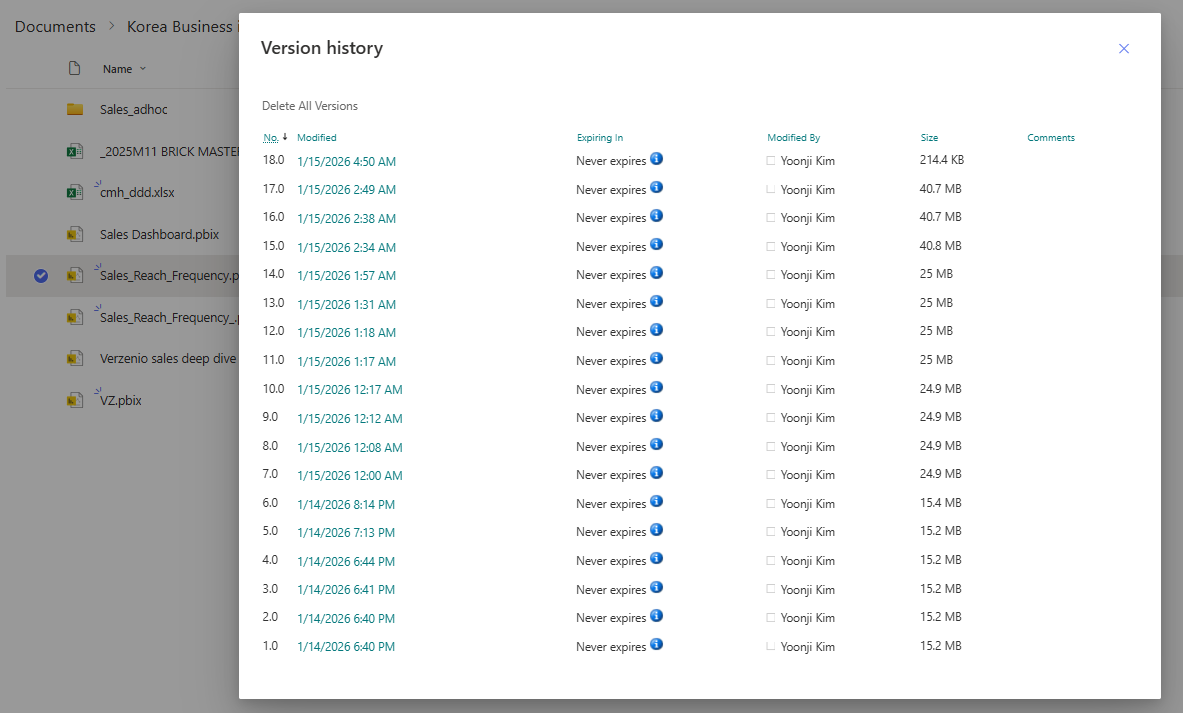Image resolution: width=1183 pixels, height=713 pixels.
Task: Select version number 11.0 cell
Action: (273, 360)
